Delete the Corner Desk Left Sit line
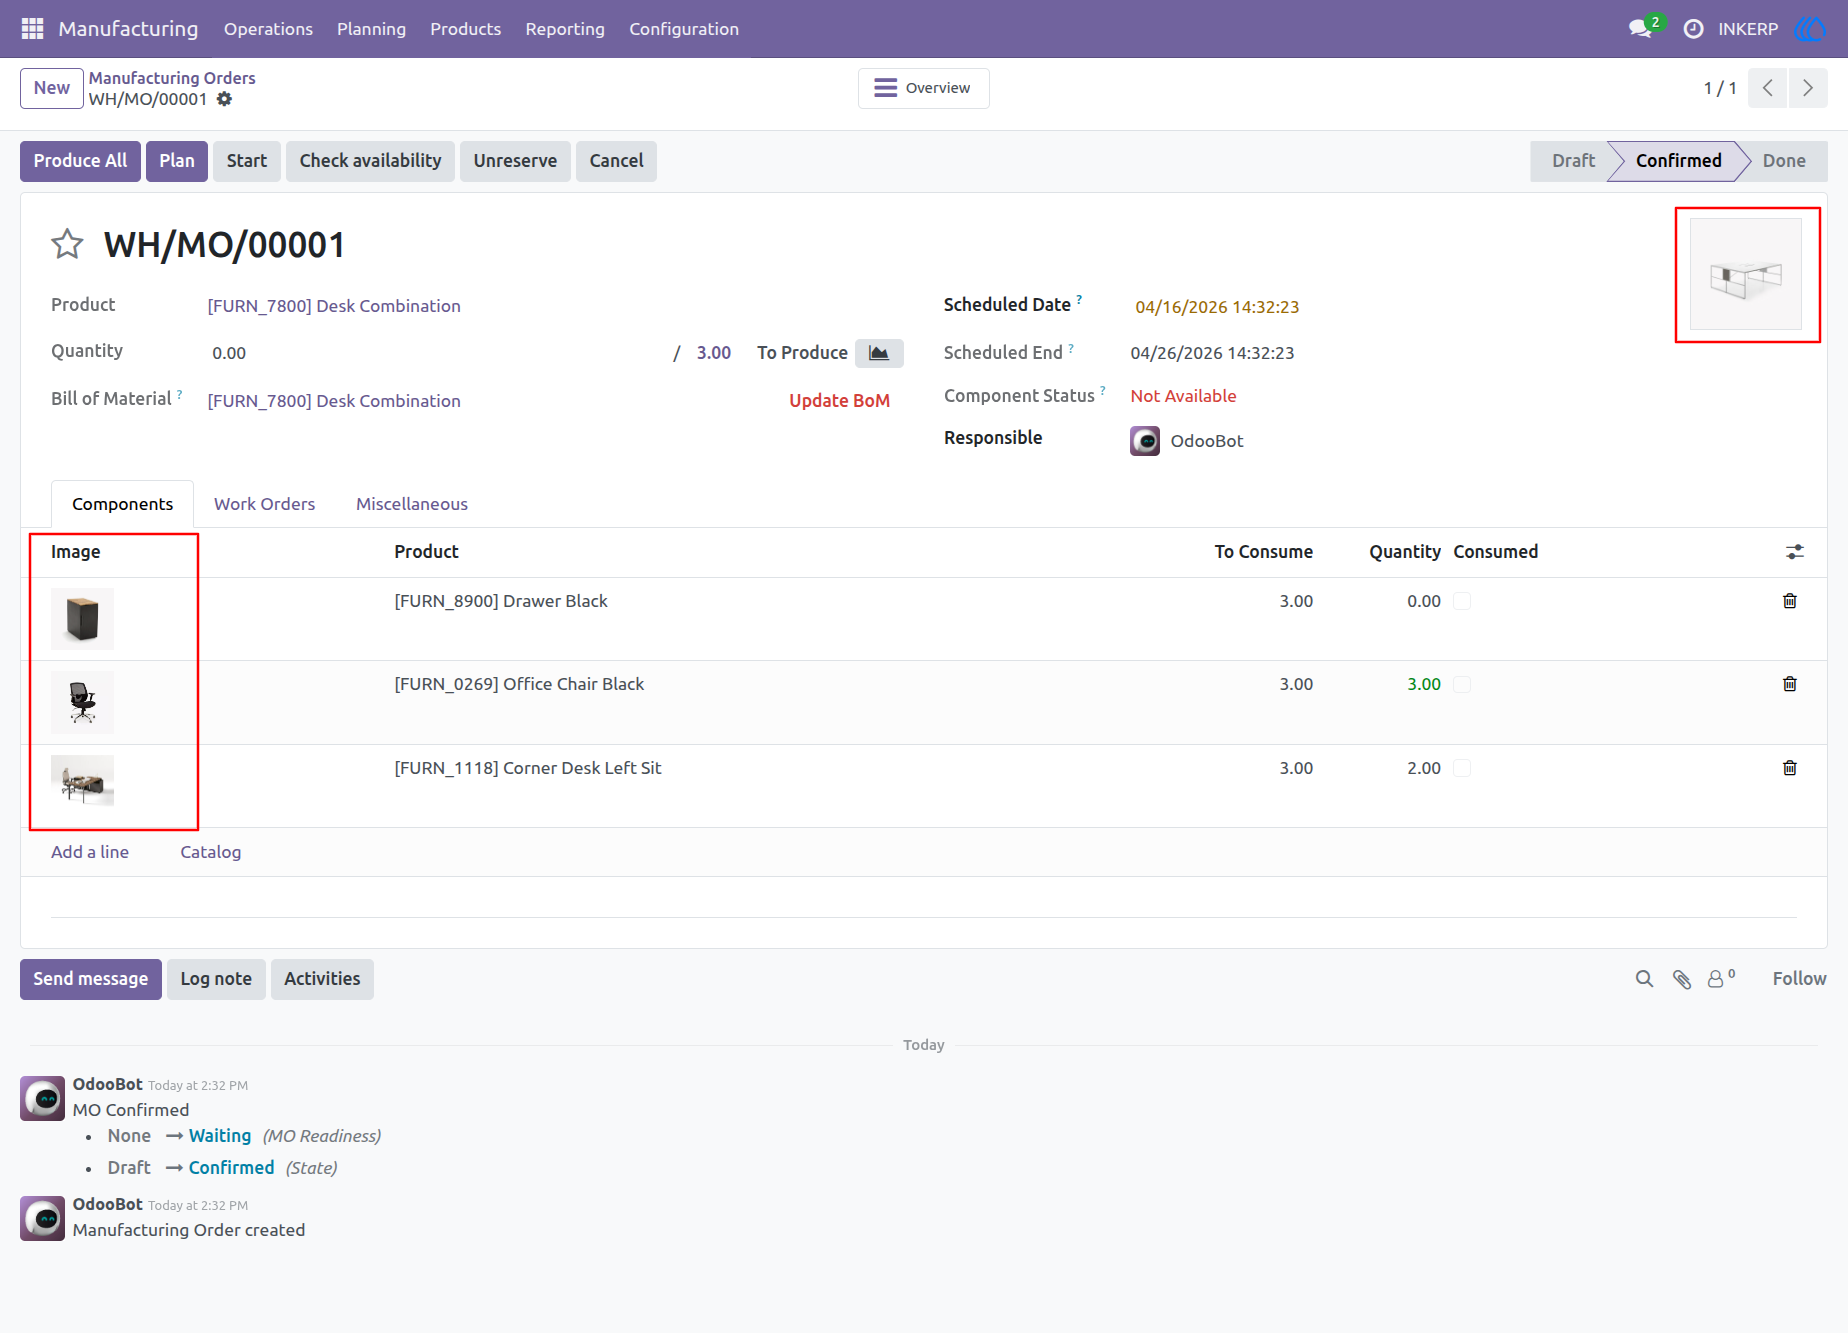 tap(1790, 768)
